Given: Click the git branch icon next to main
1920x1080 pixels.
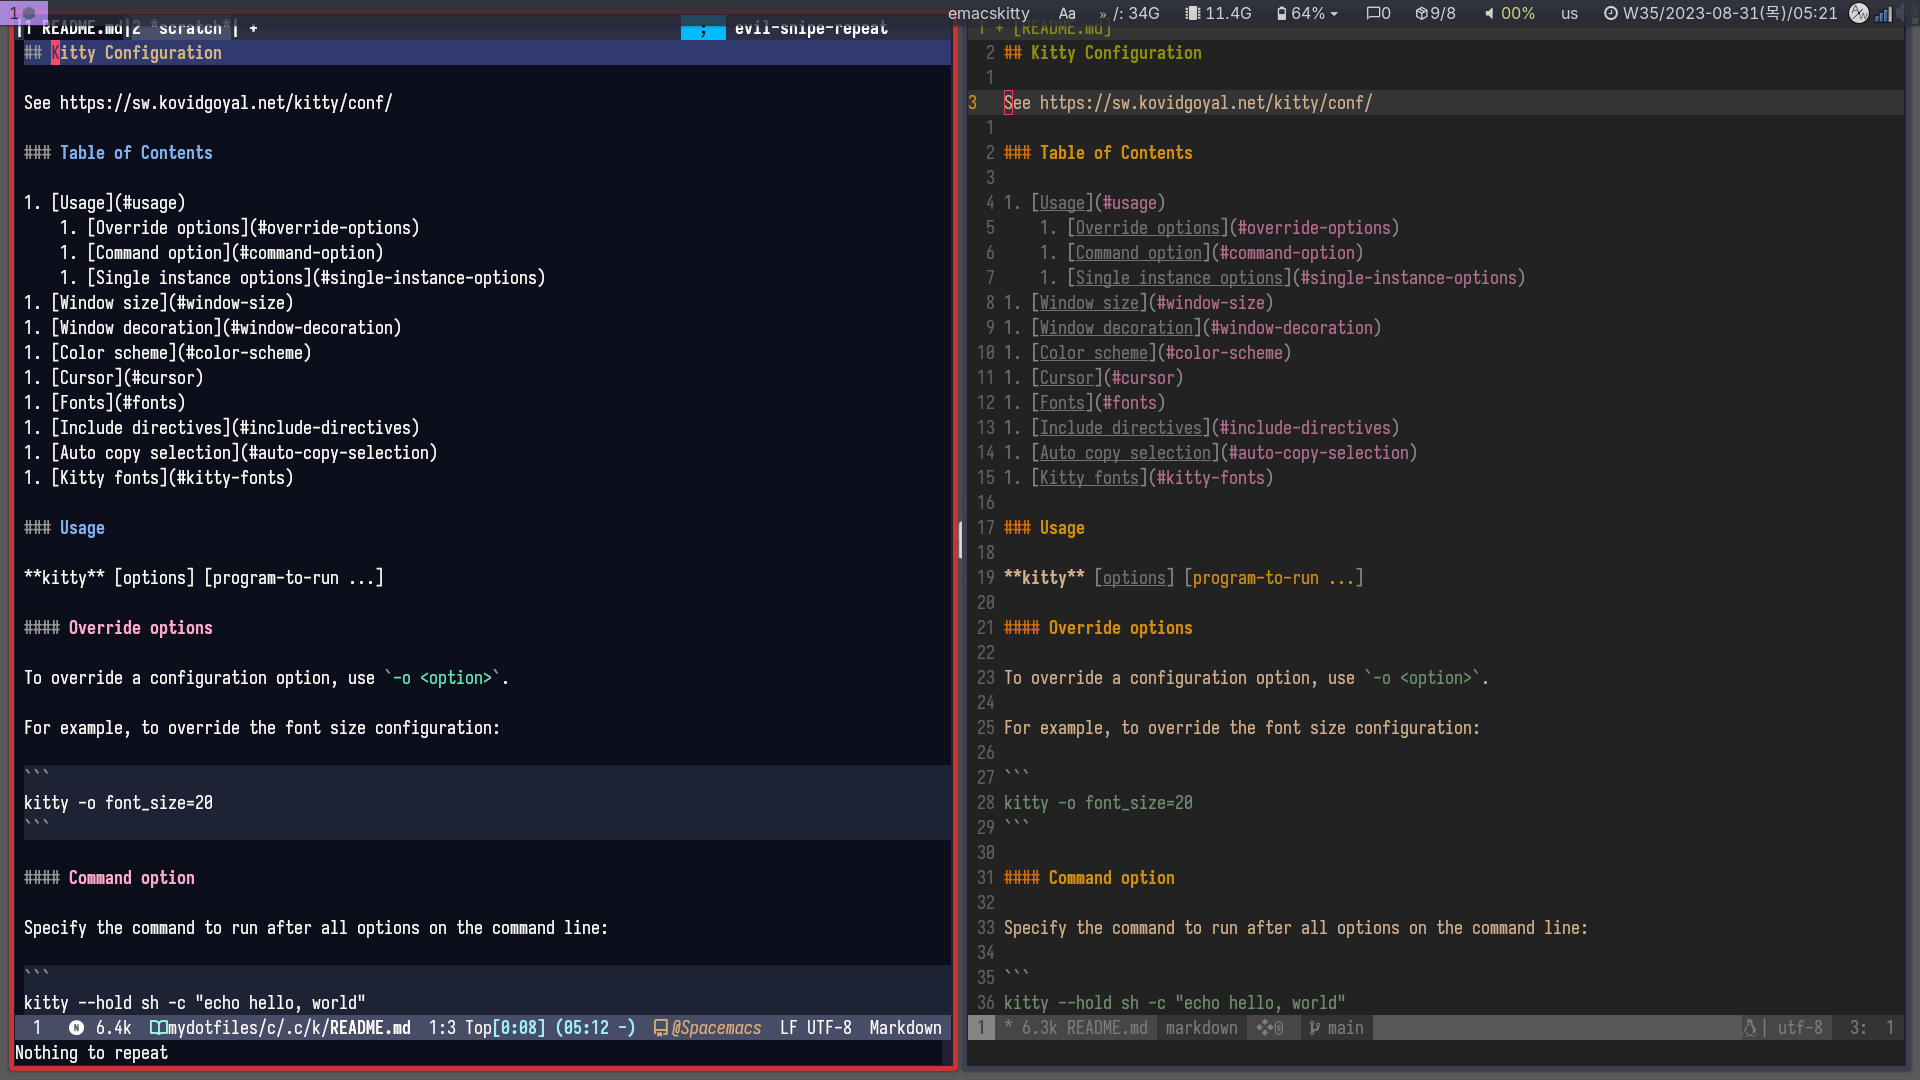Looking at the screenshot, I should [1314, 1028].
